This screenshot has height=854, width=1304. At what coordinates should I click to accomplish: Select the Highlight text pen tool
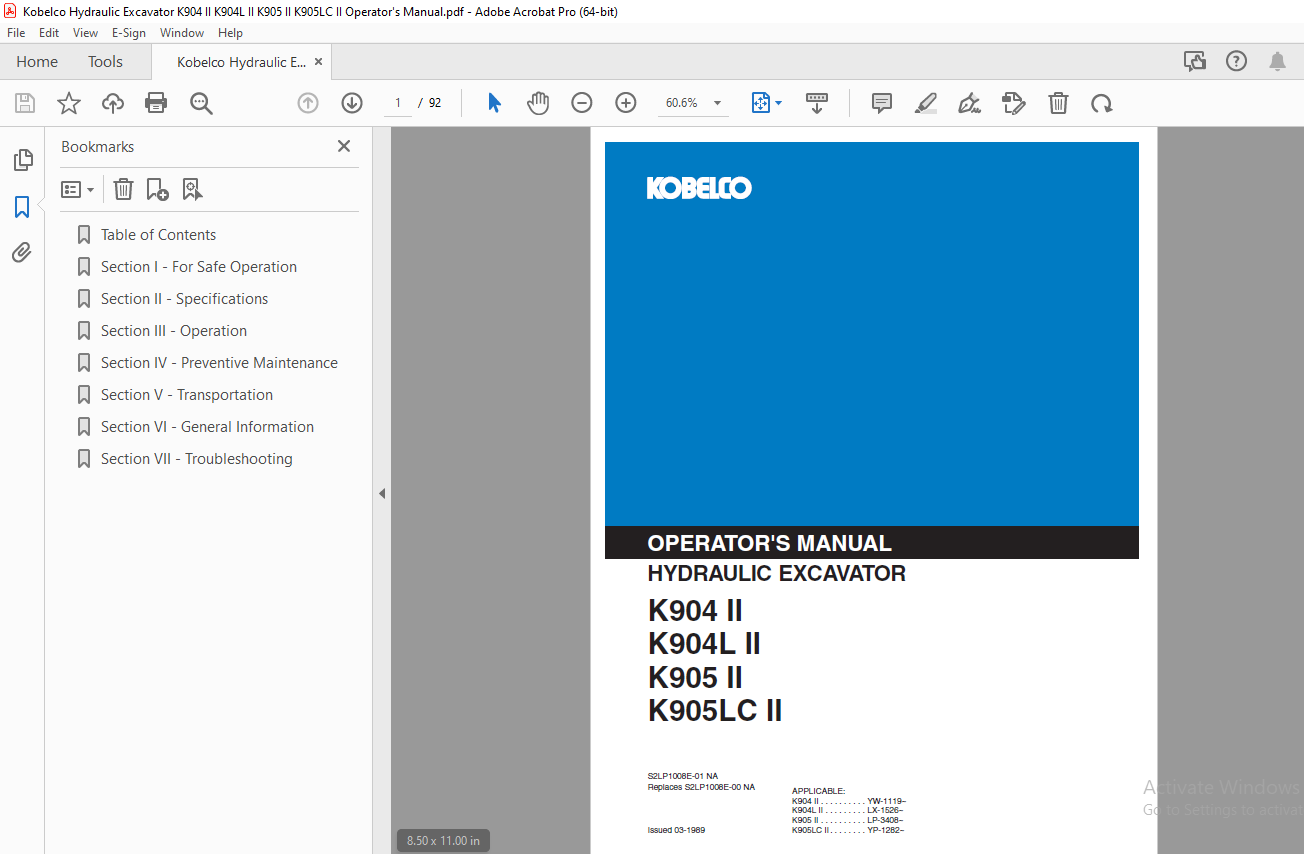point(926,103)
